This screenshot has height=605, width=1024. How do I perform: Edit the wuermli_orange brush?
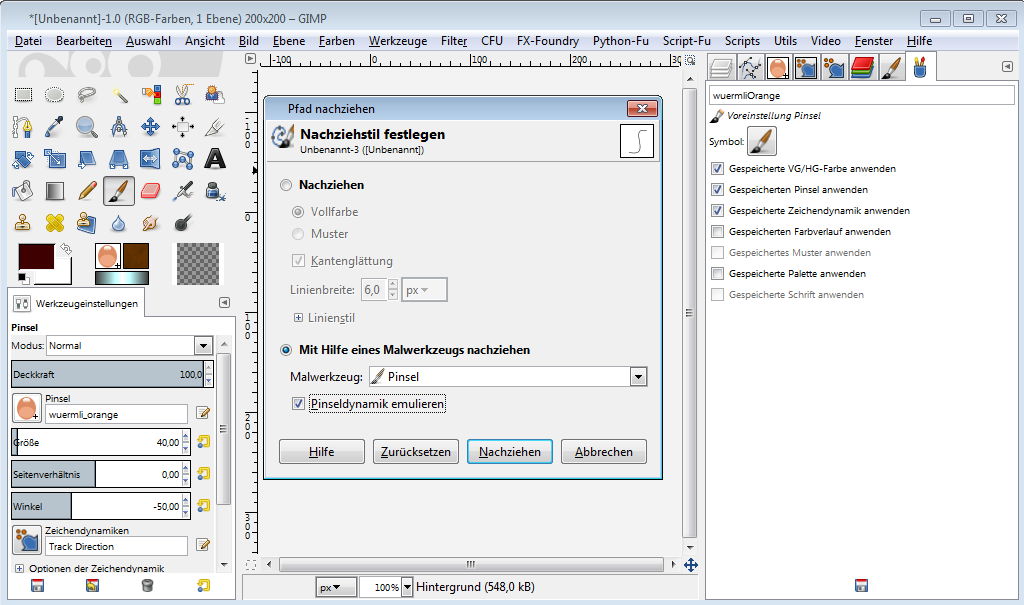pos(203,412)
